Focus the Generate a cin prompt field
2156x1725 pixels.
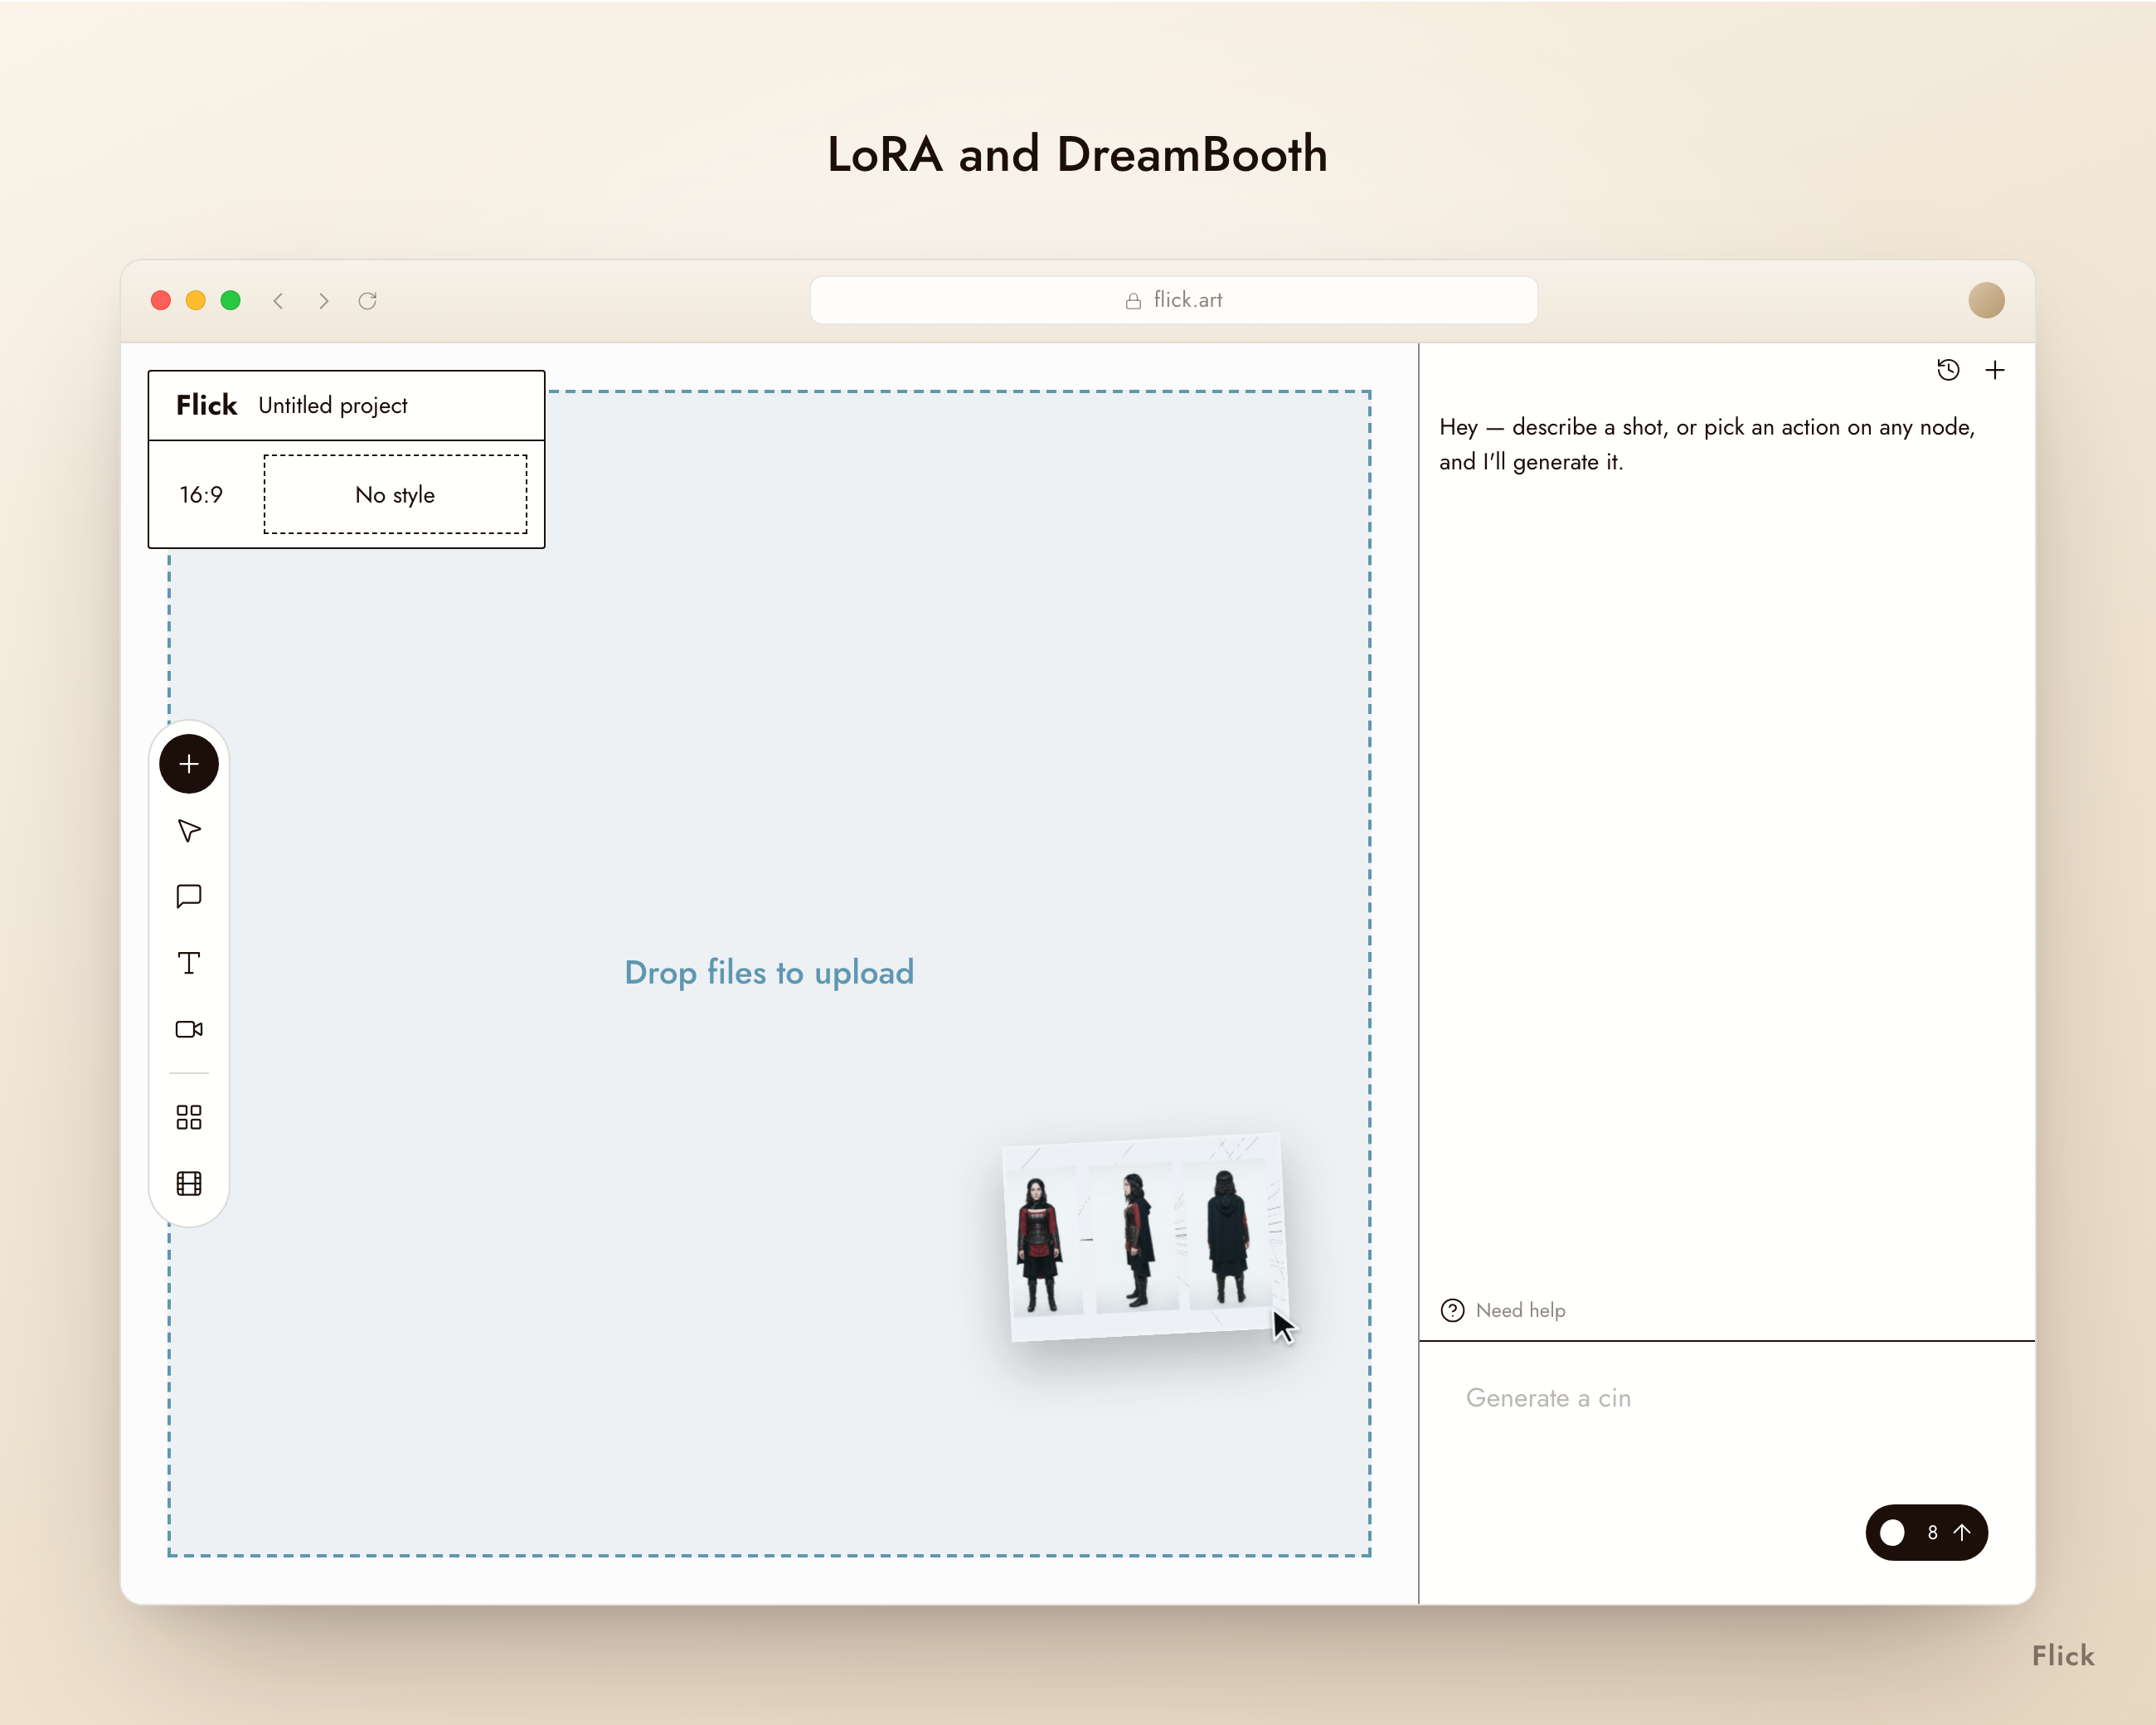pos(1726,1398)
